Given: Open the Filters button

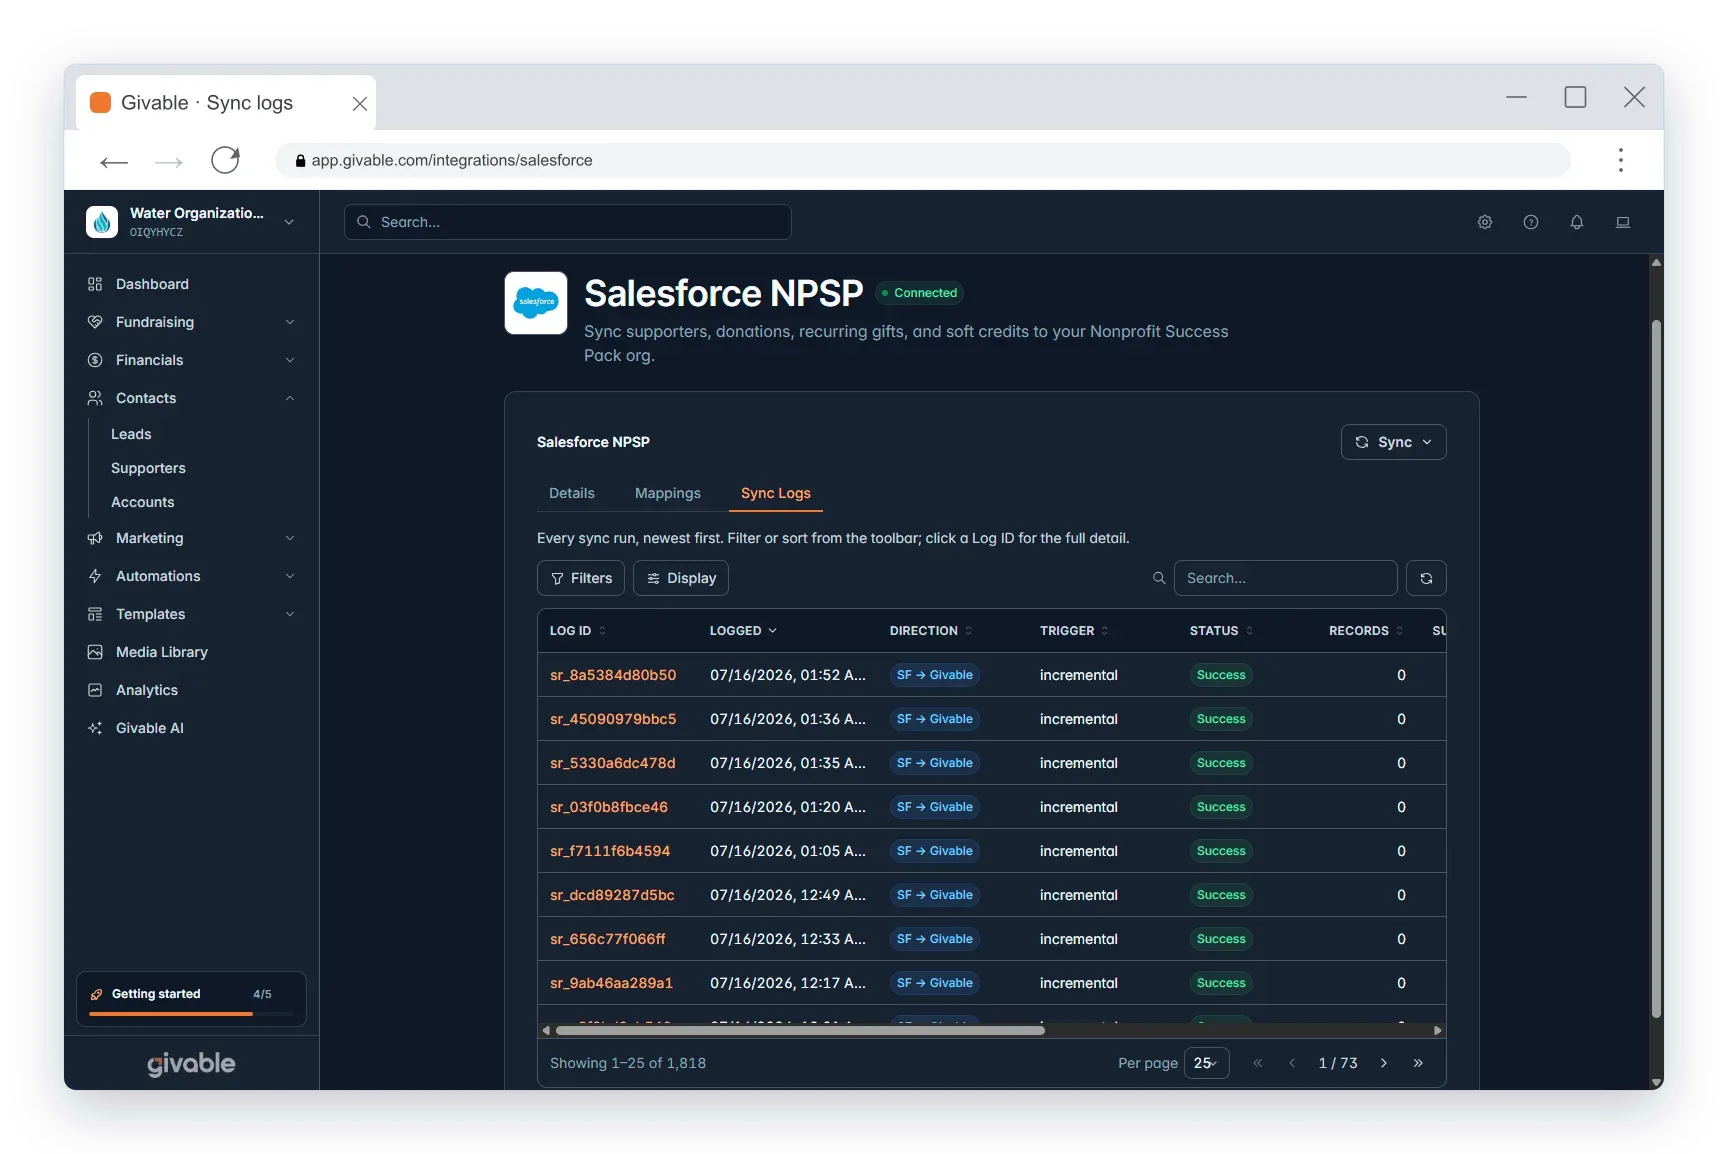Looking at the screenshot, I should (581, 578).
